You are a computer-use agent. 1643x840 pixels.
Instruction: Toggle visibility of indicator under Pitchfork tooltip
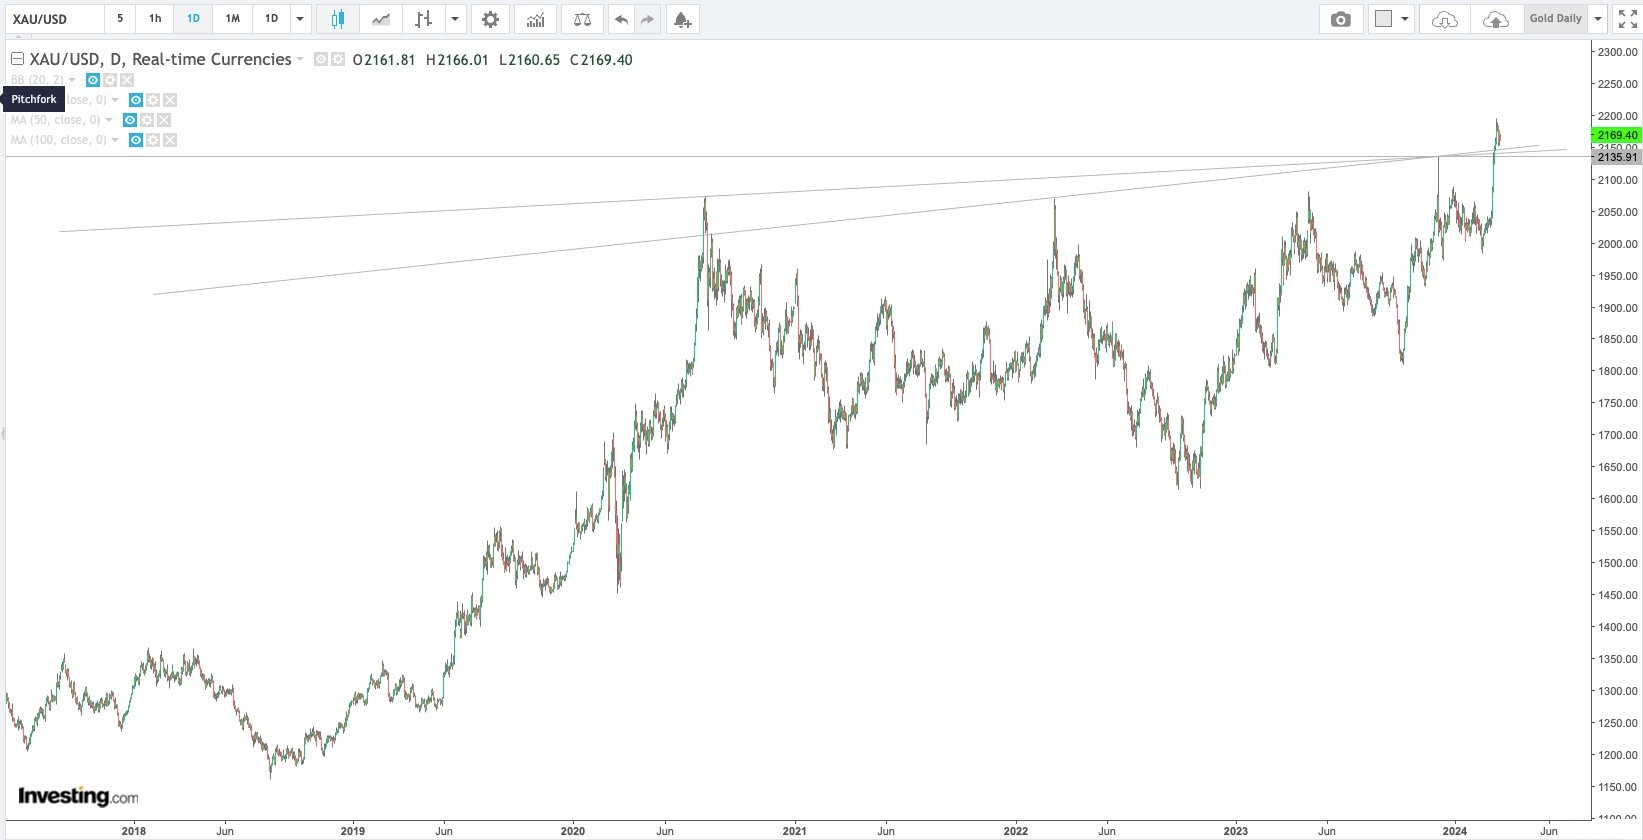coord(136,100)
